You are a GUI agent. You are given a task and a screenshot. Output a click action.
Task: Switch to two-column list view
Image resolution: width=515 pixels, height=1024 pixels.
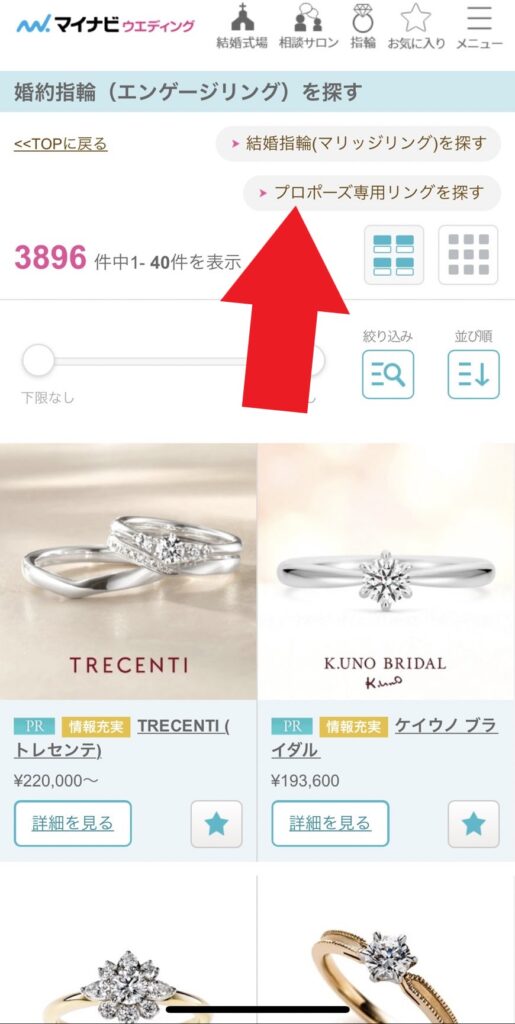click(394, 255)
